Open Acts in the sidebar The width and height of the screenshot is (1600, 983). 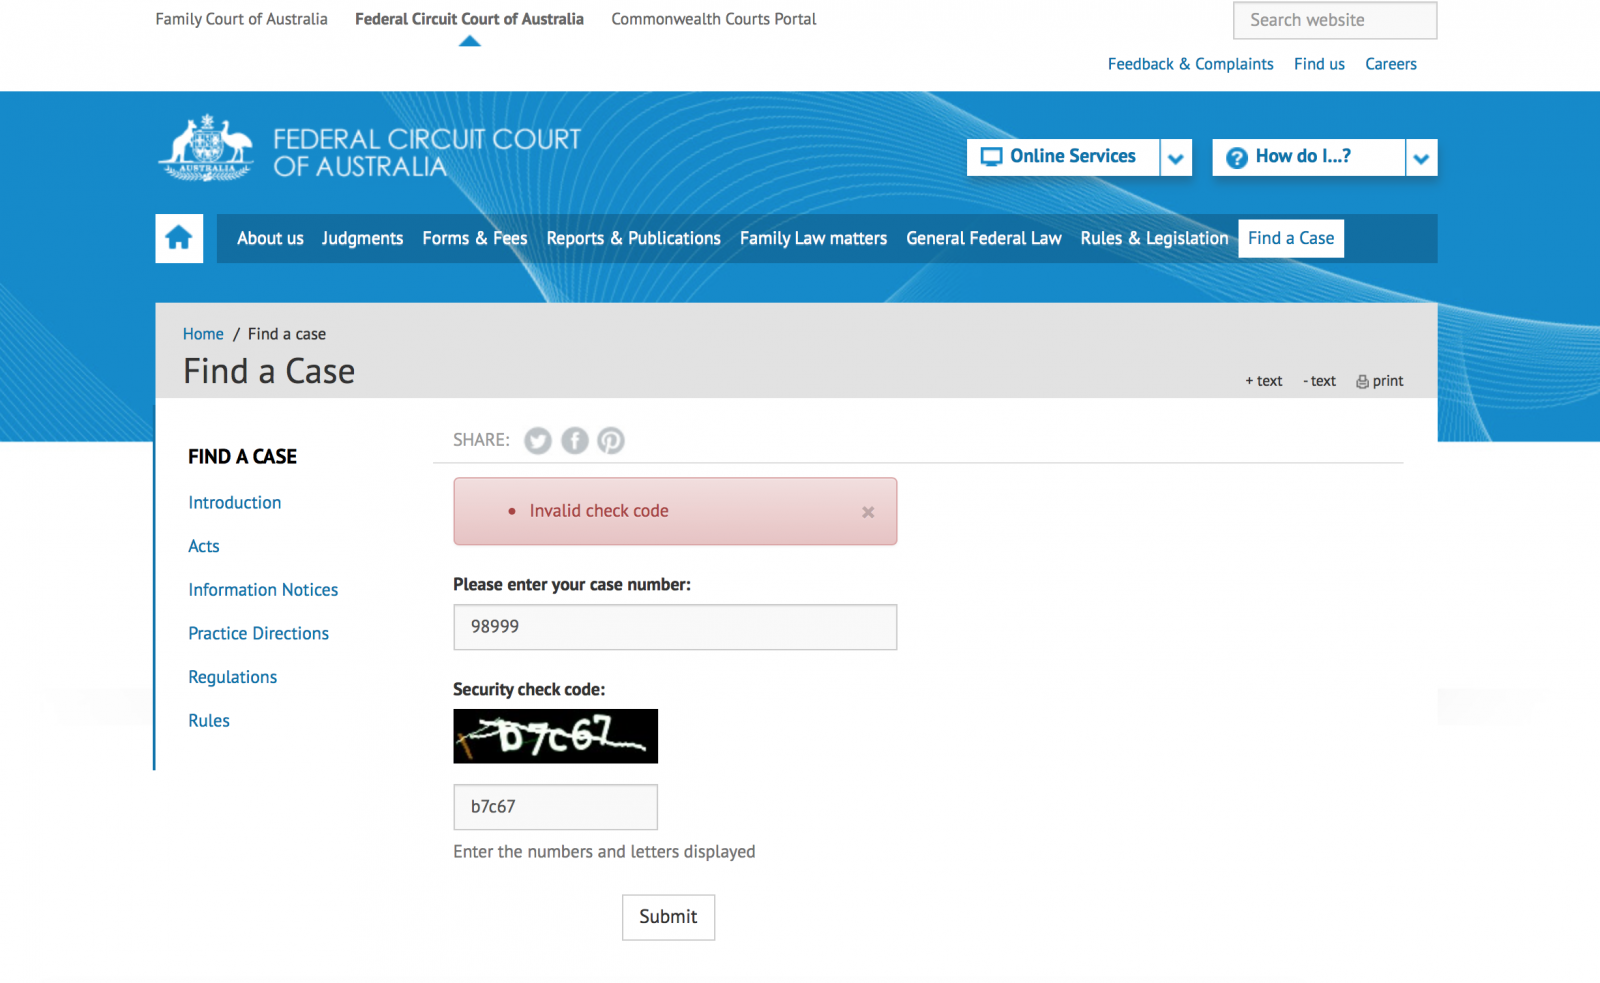click(204, 546)
